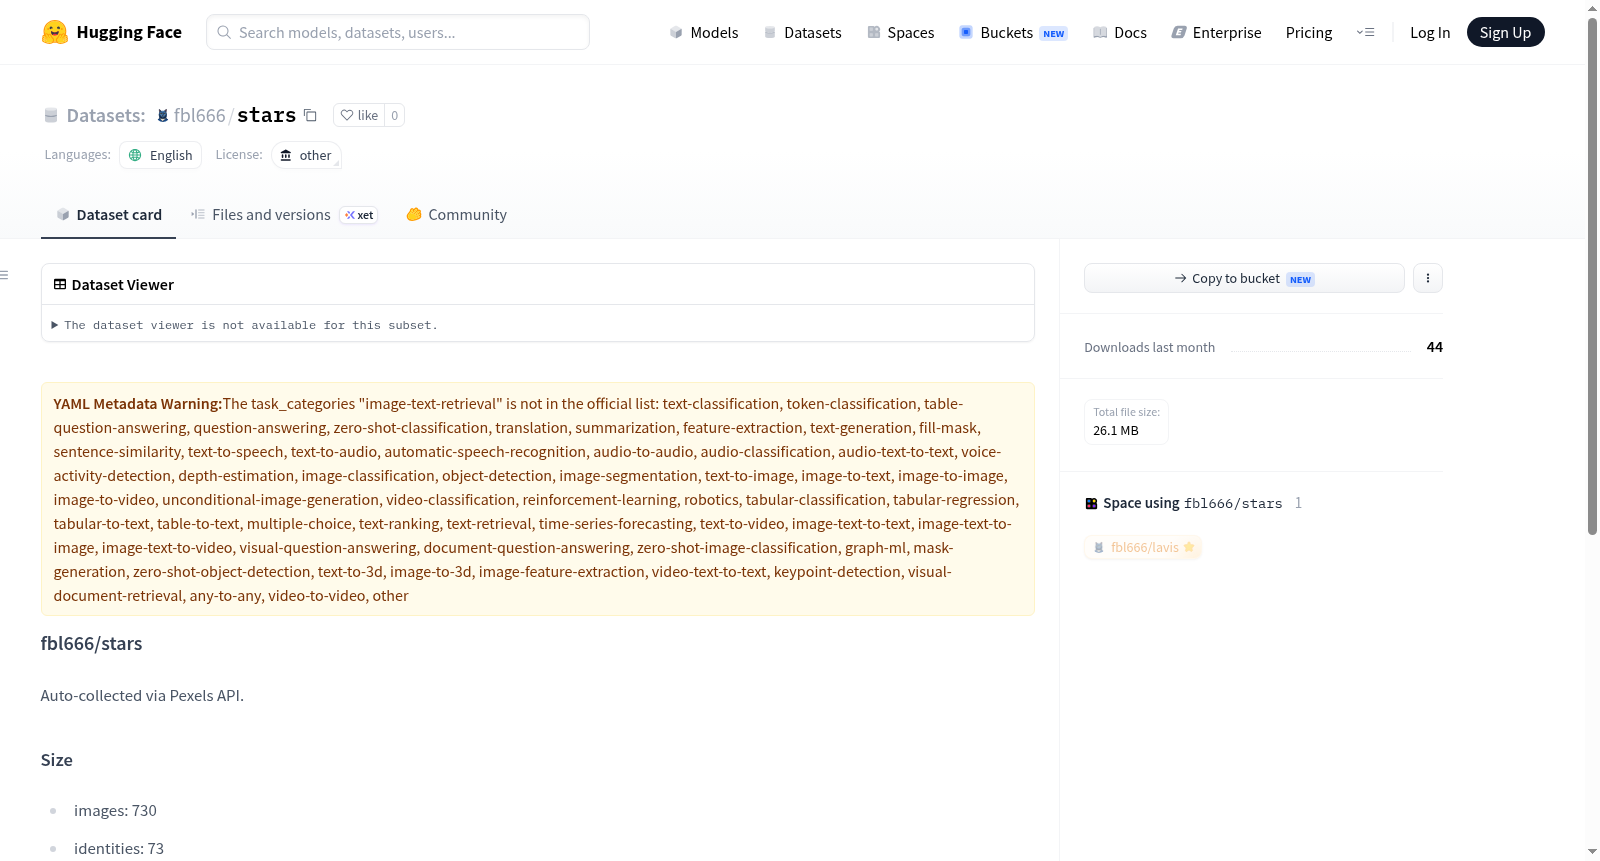Open the Community tab
1600x861 pixels.
point(456,215)
